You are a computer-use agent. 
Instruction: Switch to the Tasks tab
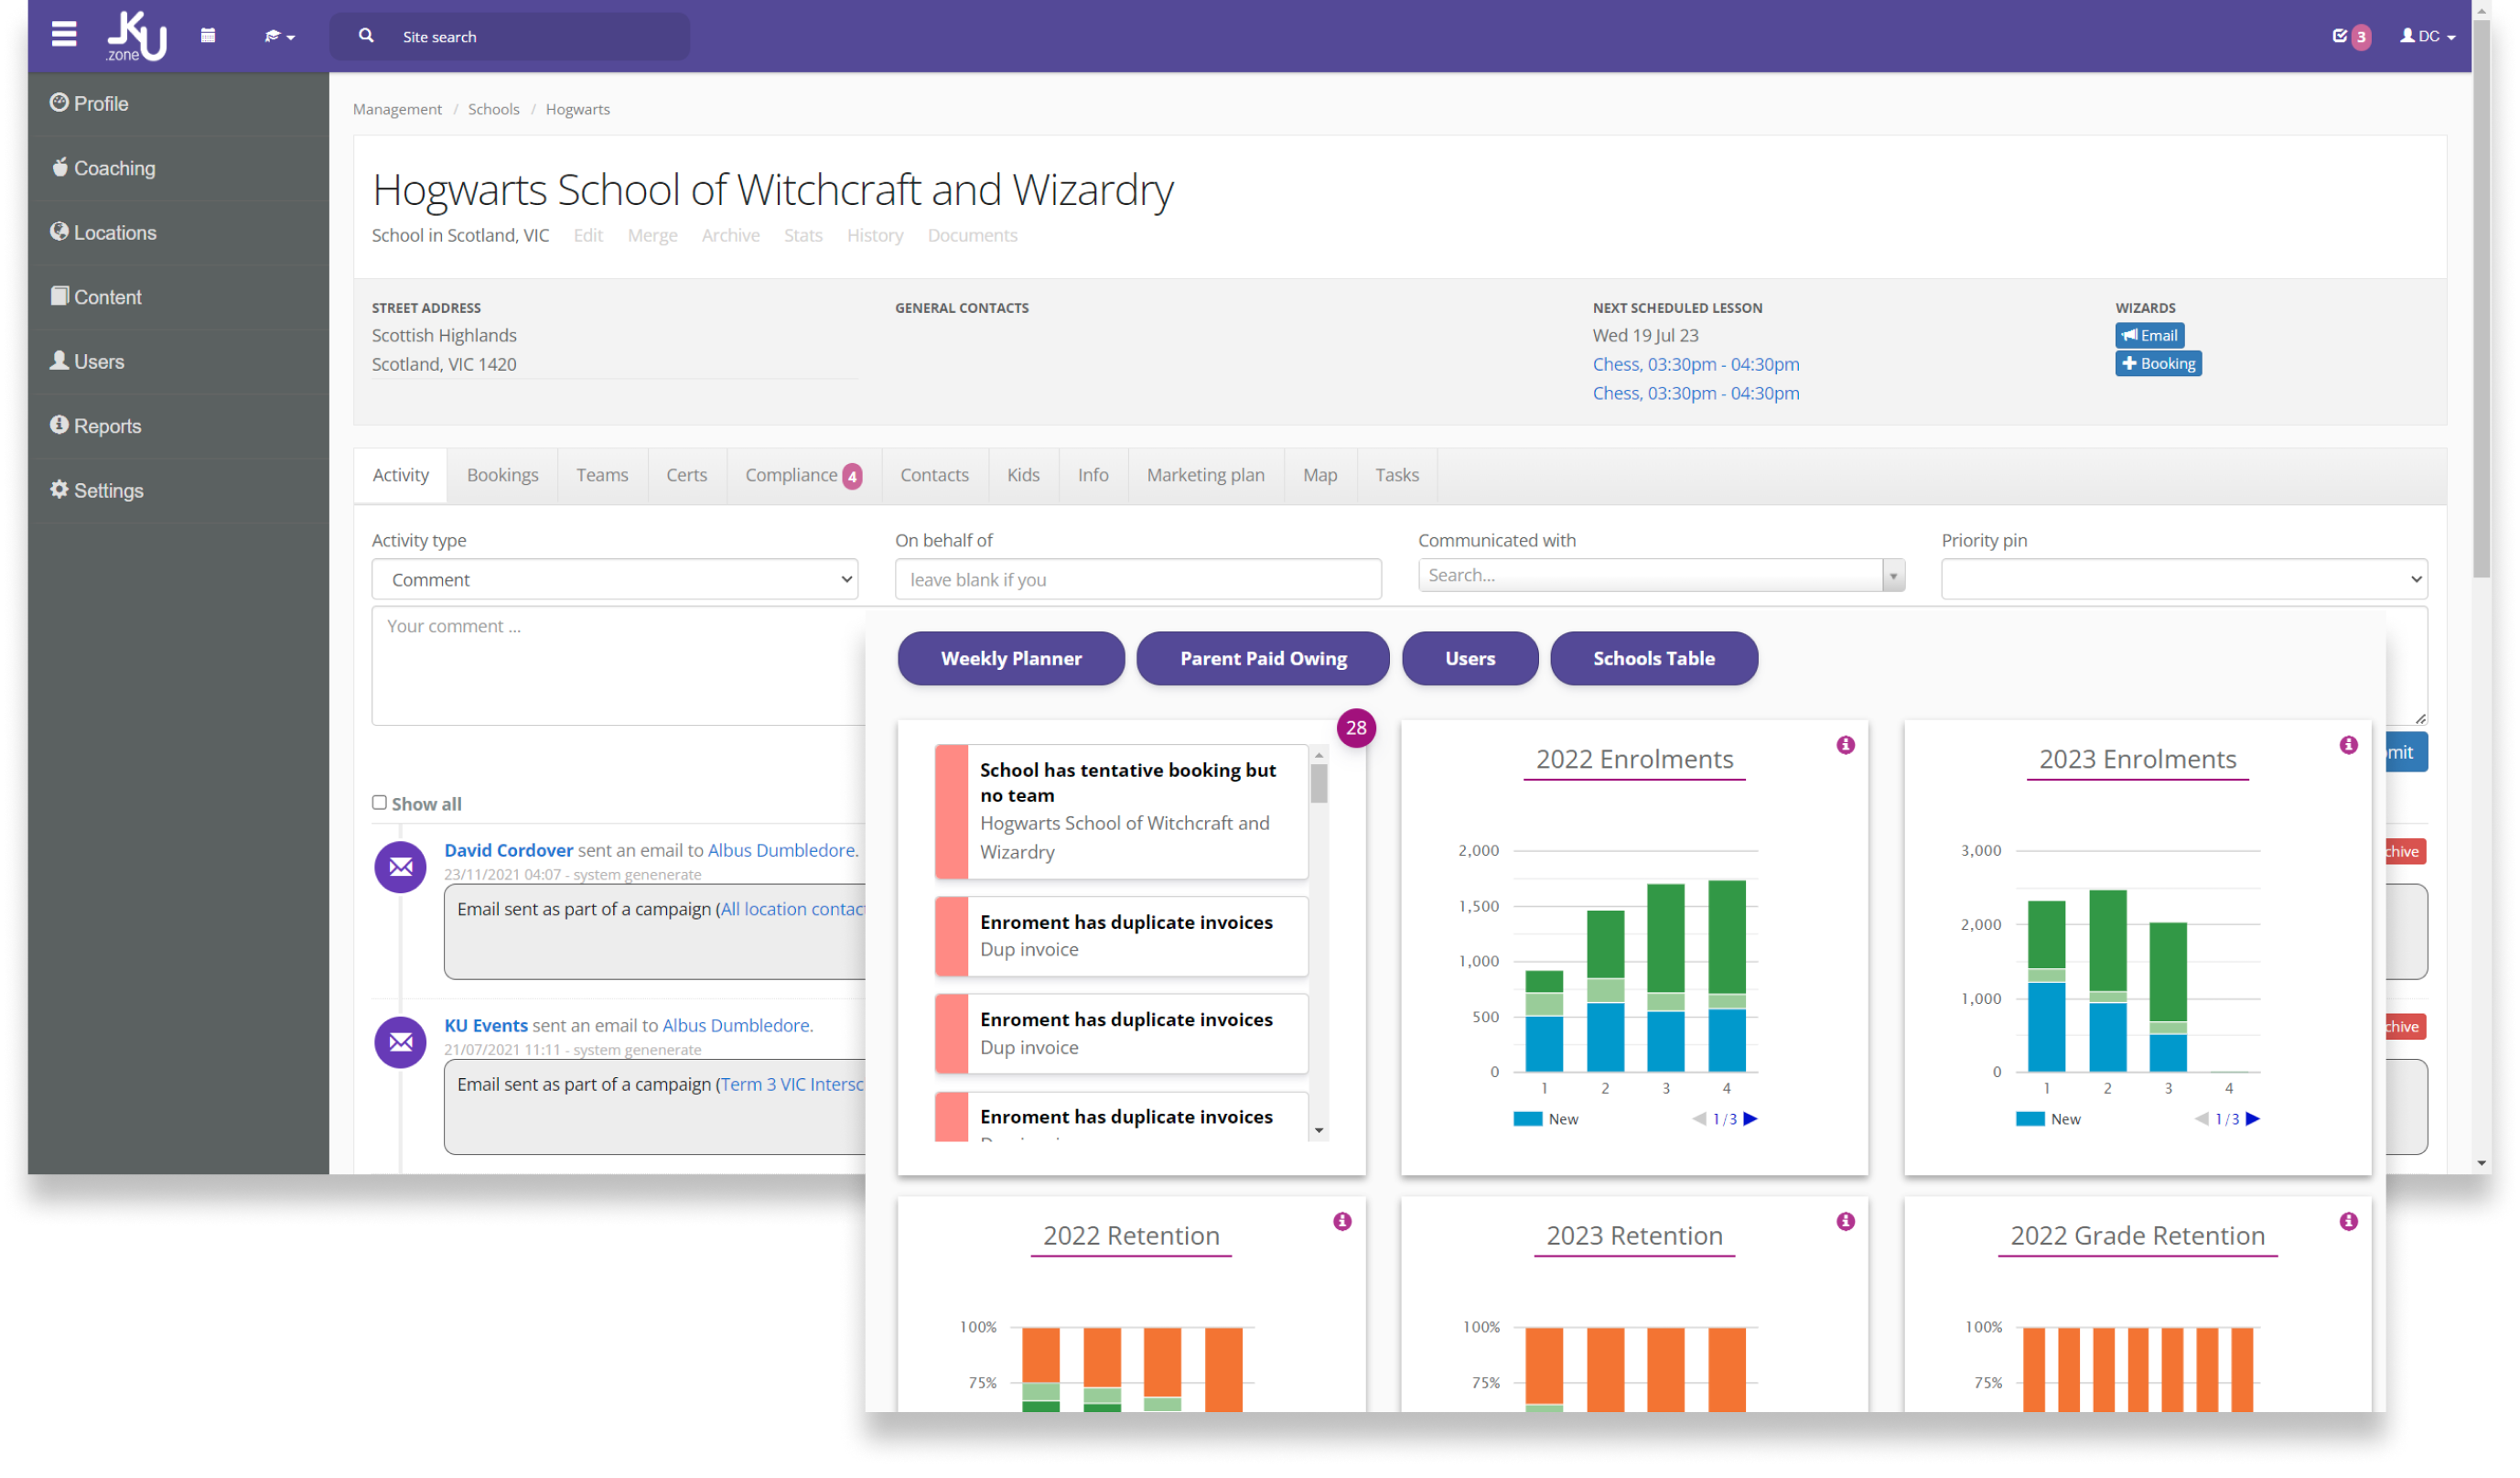click(1396, 475)
